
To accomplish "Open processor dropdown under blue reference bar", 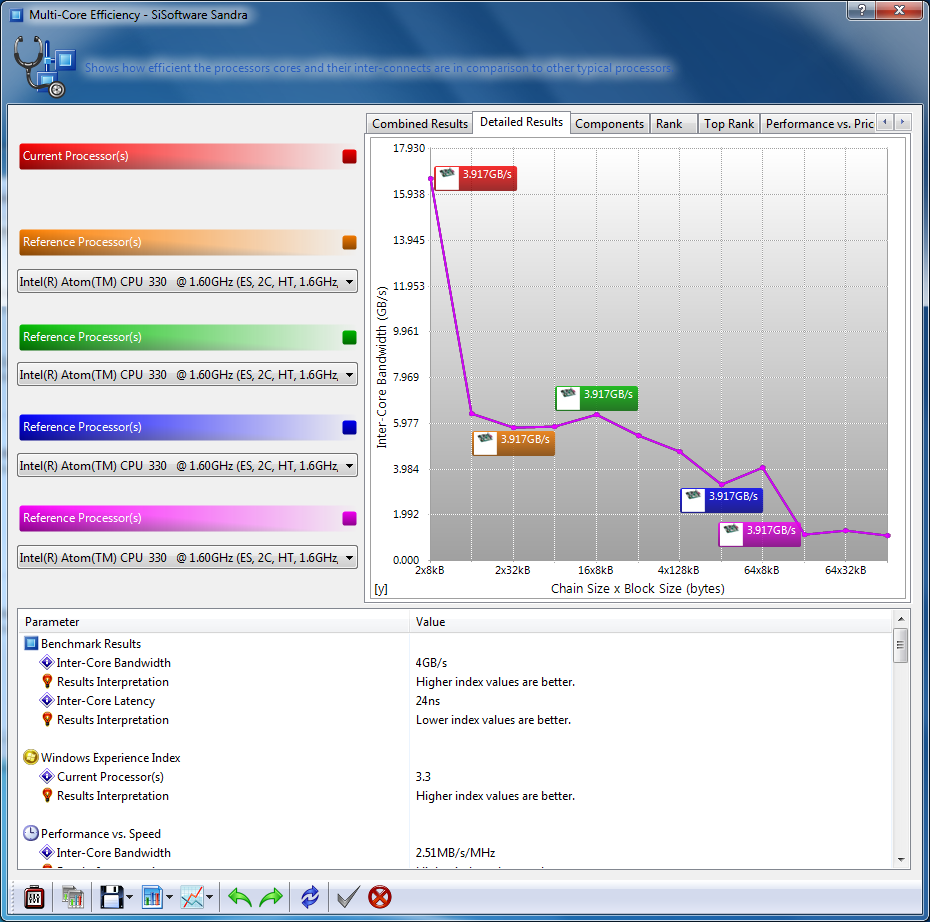I will [x=187, y=466].
